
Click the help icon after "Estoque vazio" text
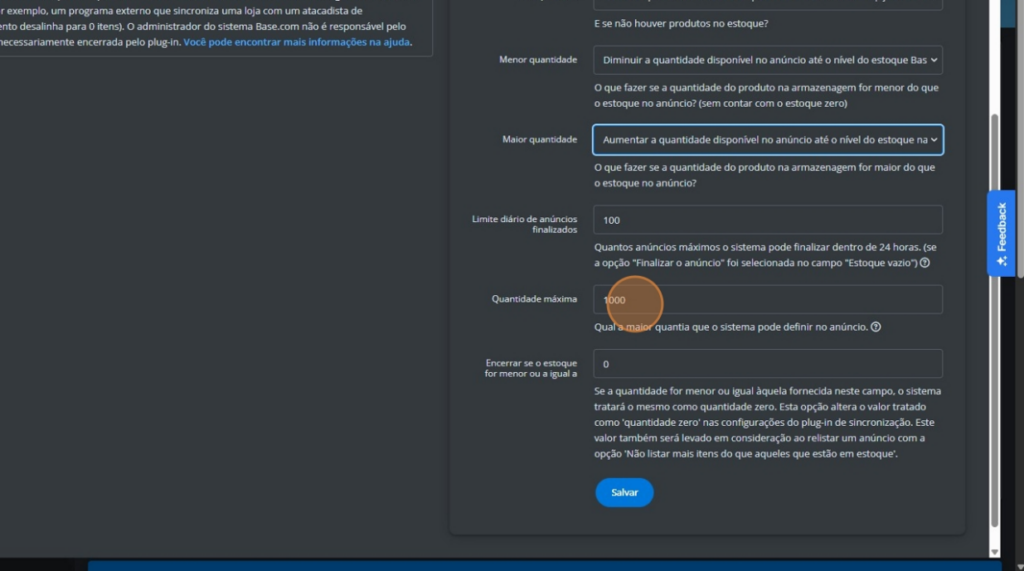(925, 263)
